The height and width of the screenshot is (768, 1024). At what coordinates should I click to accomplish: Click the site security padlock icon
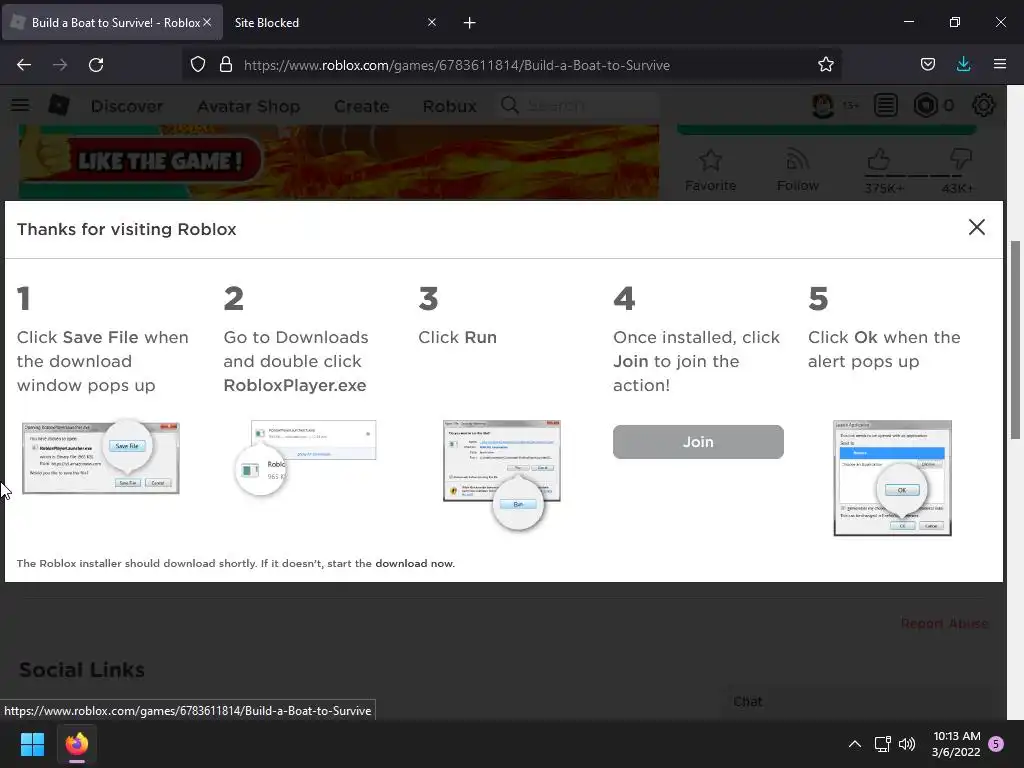[226, 65]
